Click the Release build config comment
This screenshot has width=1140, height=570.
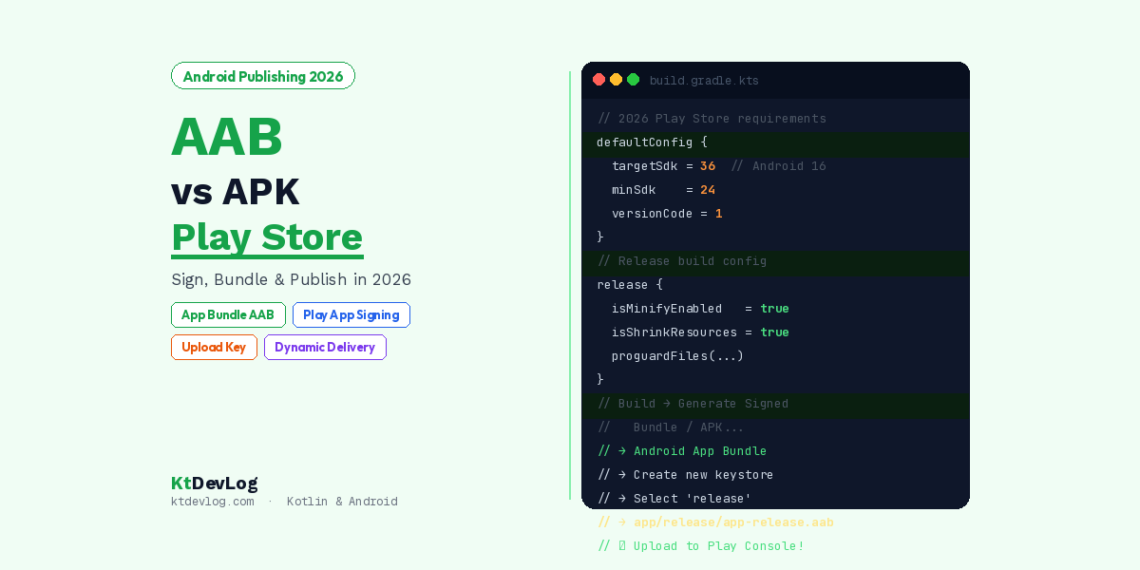click(682, 261)
